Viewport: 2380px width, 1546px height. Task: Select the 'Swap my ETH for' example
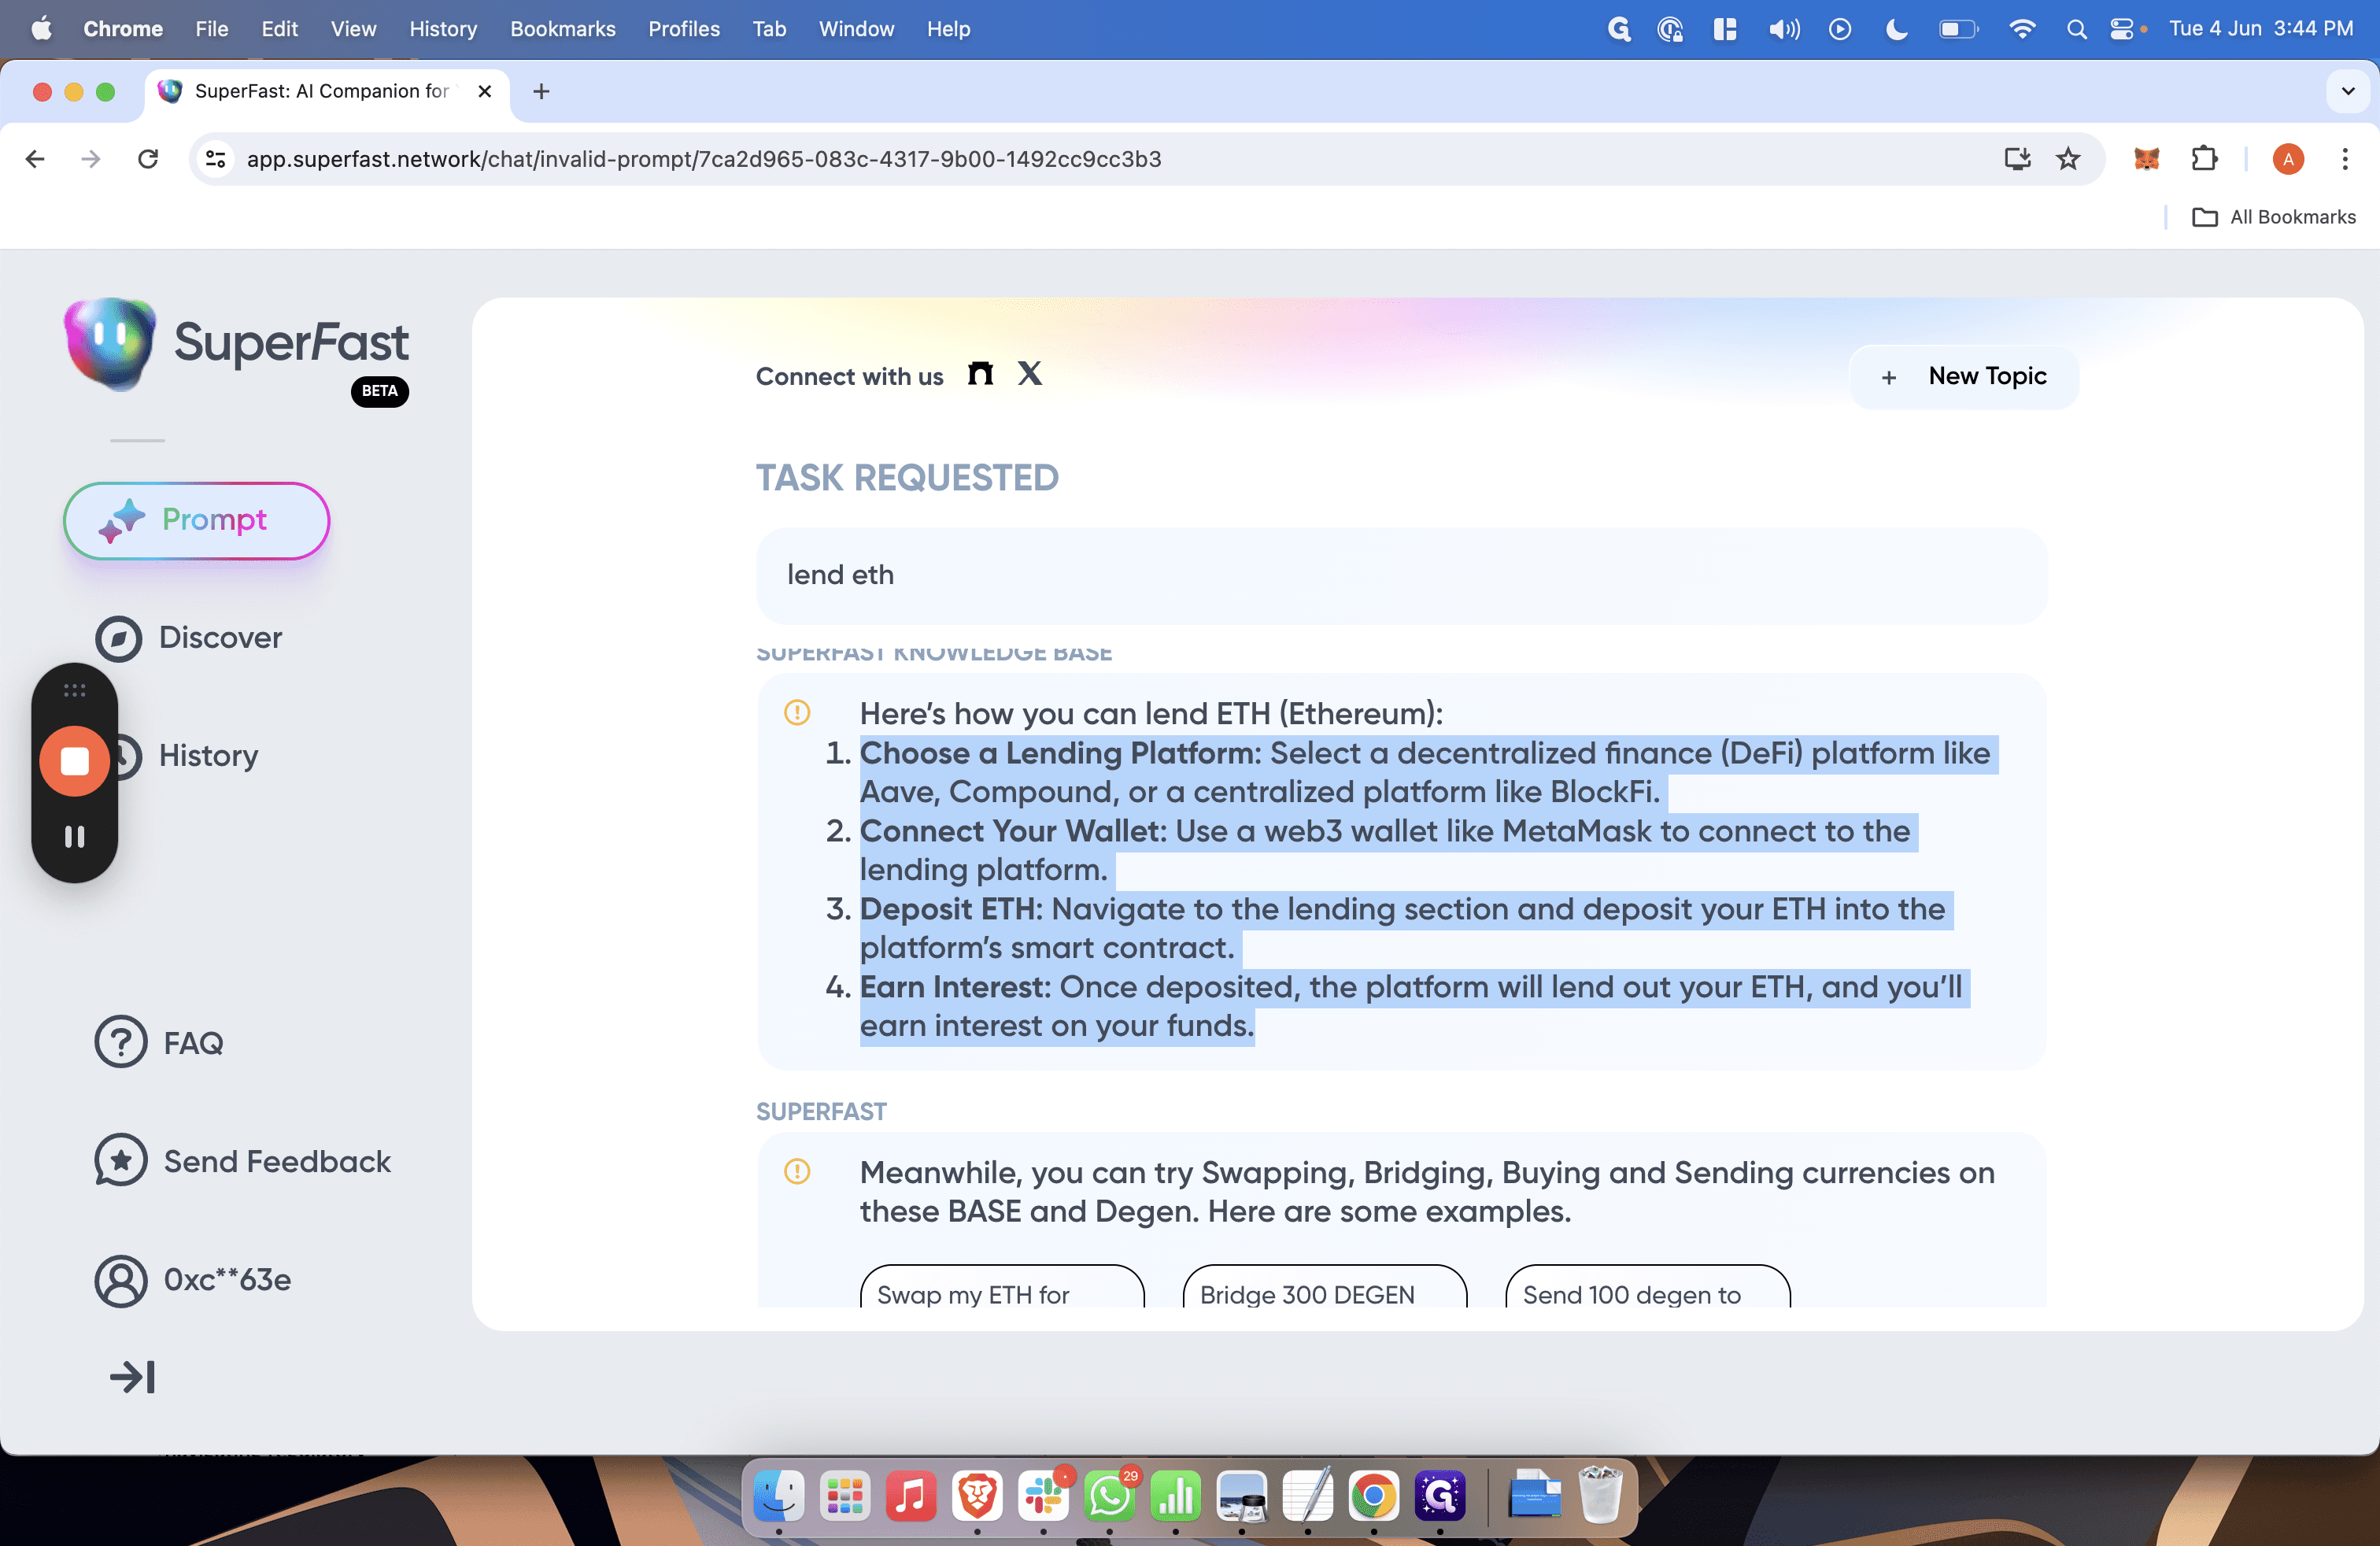click(x=1002, y=1288)
